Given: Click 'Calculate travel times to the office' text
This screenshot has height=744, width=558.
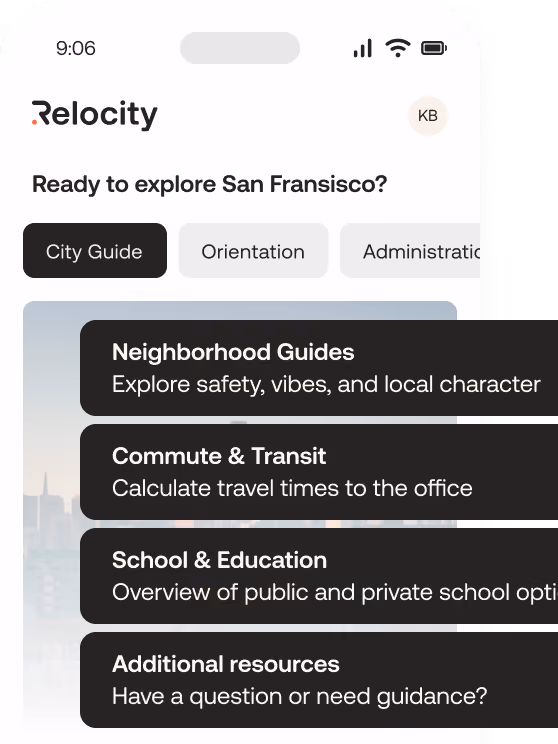Looking at the screenshot, I should coord(292,488).
